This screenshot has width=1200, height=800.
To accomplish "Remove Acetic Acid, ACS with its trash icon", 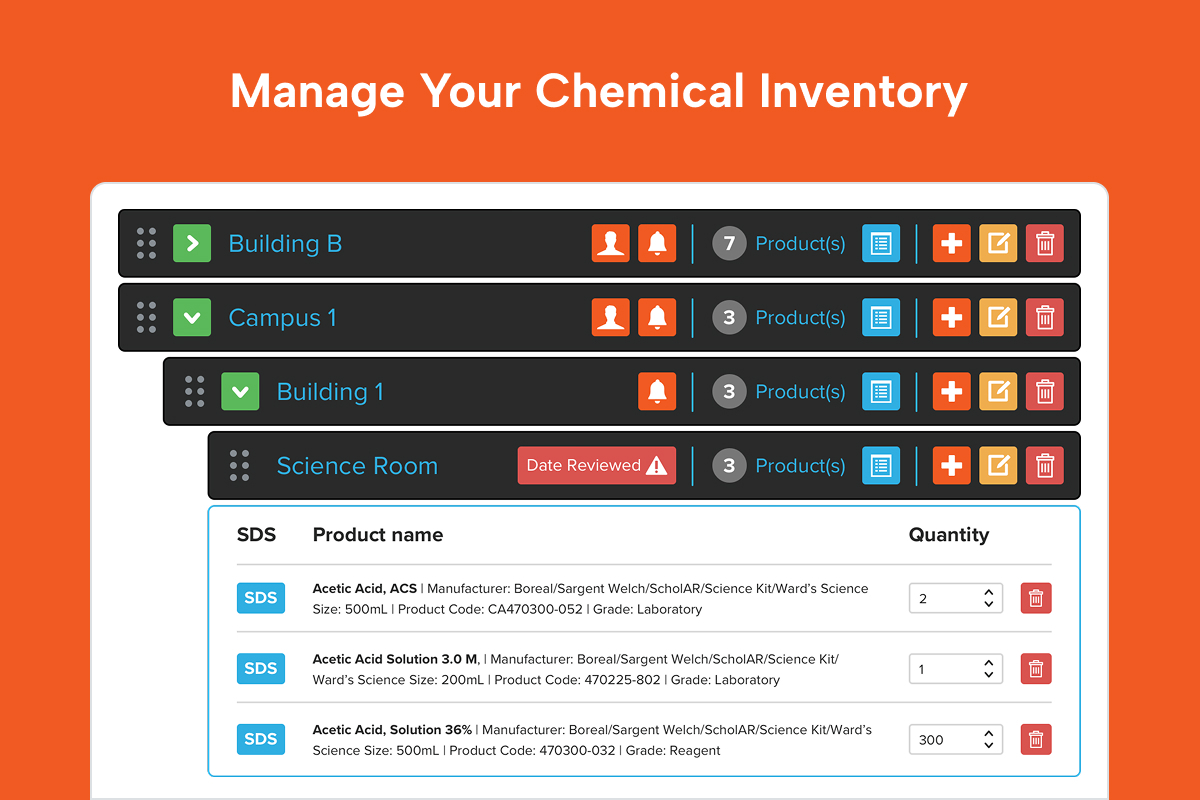I will (1036, 598).
